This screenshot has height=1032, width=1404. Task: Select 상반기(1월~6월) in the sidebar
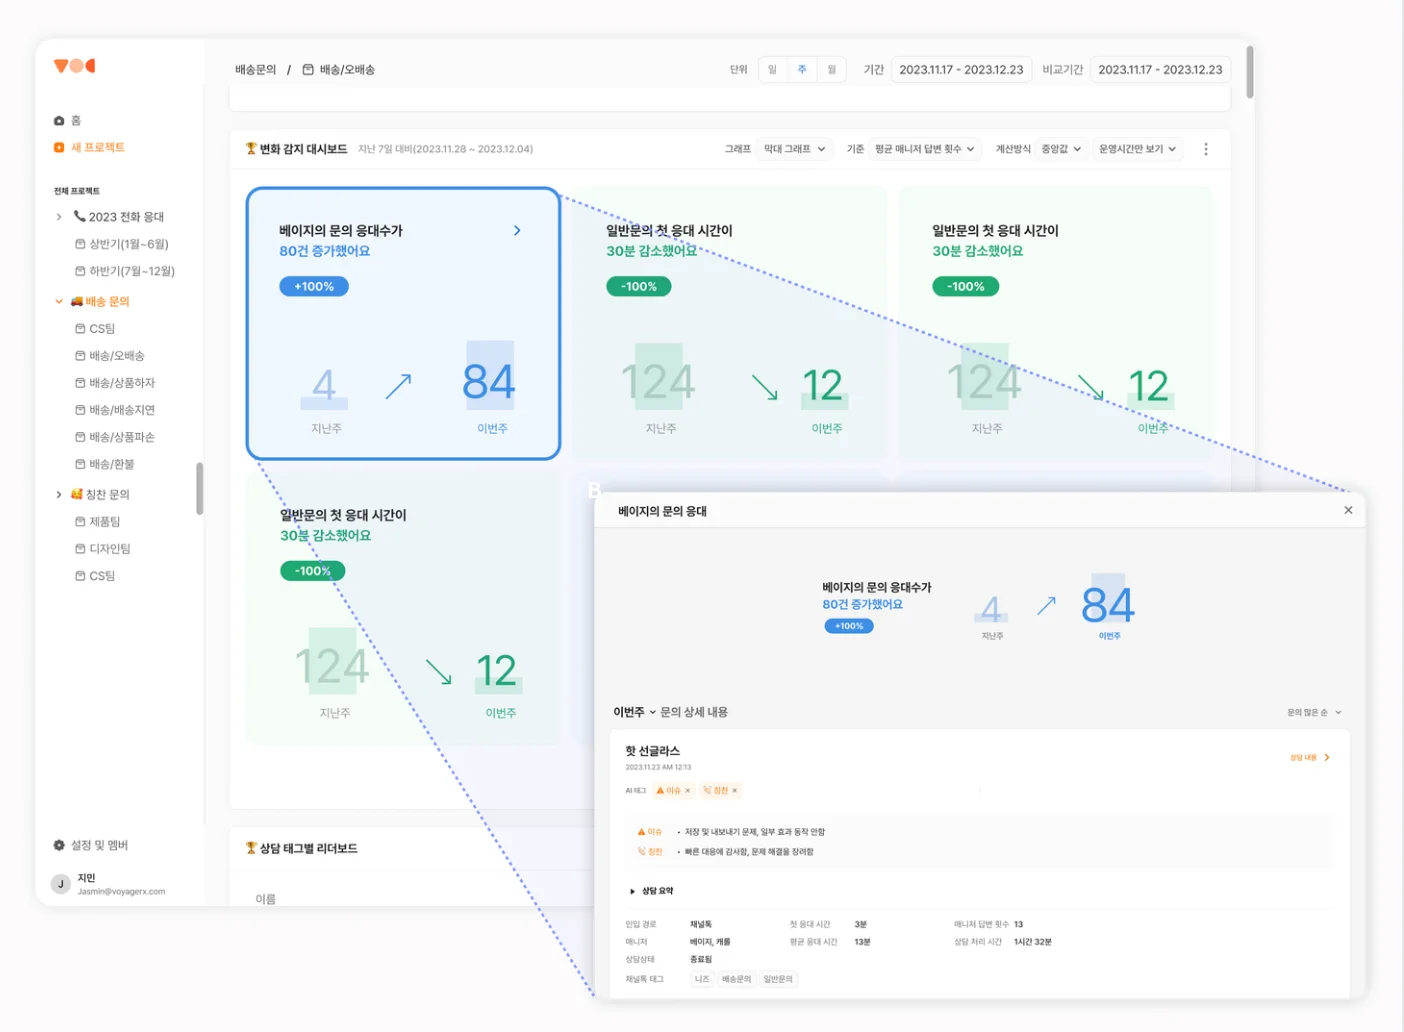pos(128,244)
